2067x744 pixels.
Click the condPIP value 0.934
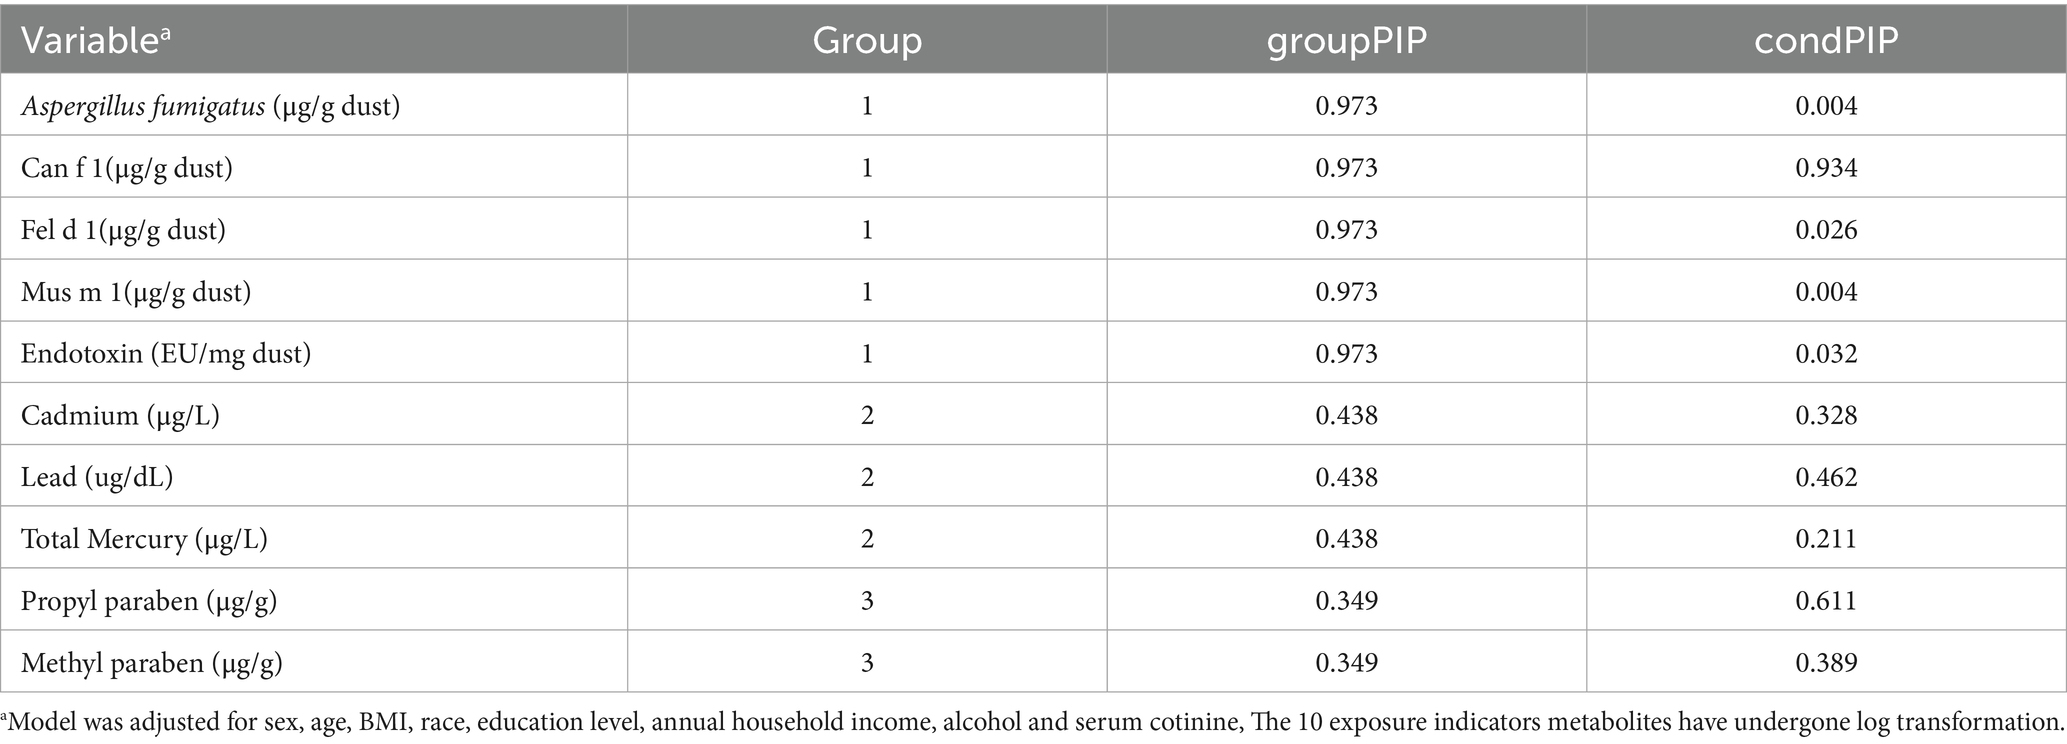1826,168
